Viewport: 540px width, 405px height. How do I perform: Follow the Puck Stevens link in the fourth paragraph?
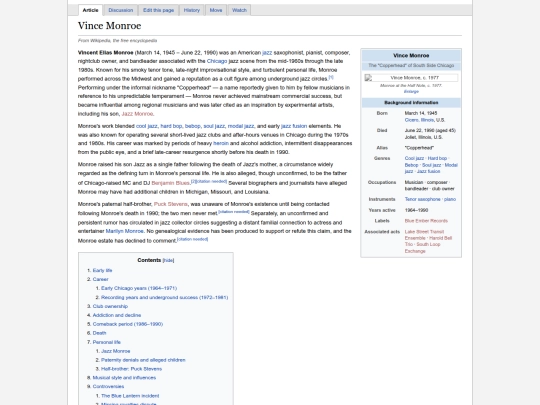pos(171,204)
